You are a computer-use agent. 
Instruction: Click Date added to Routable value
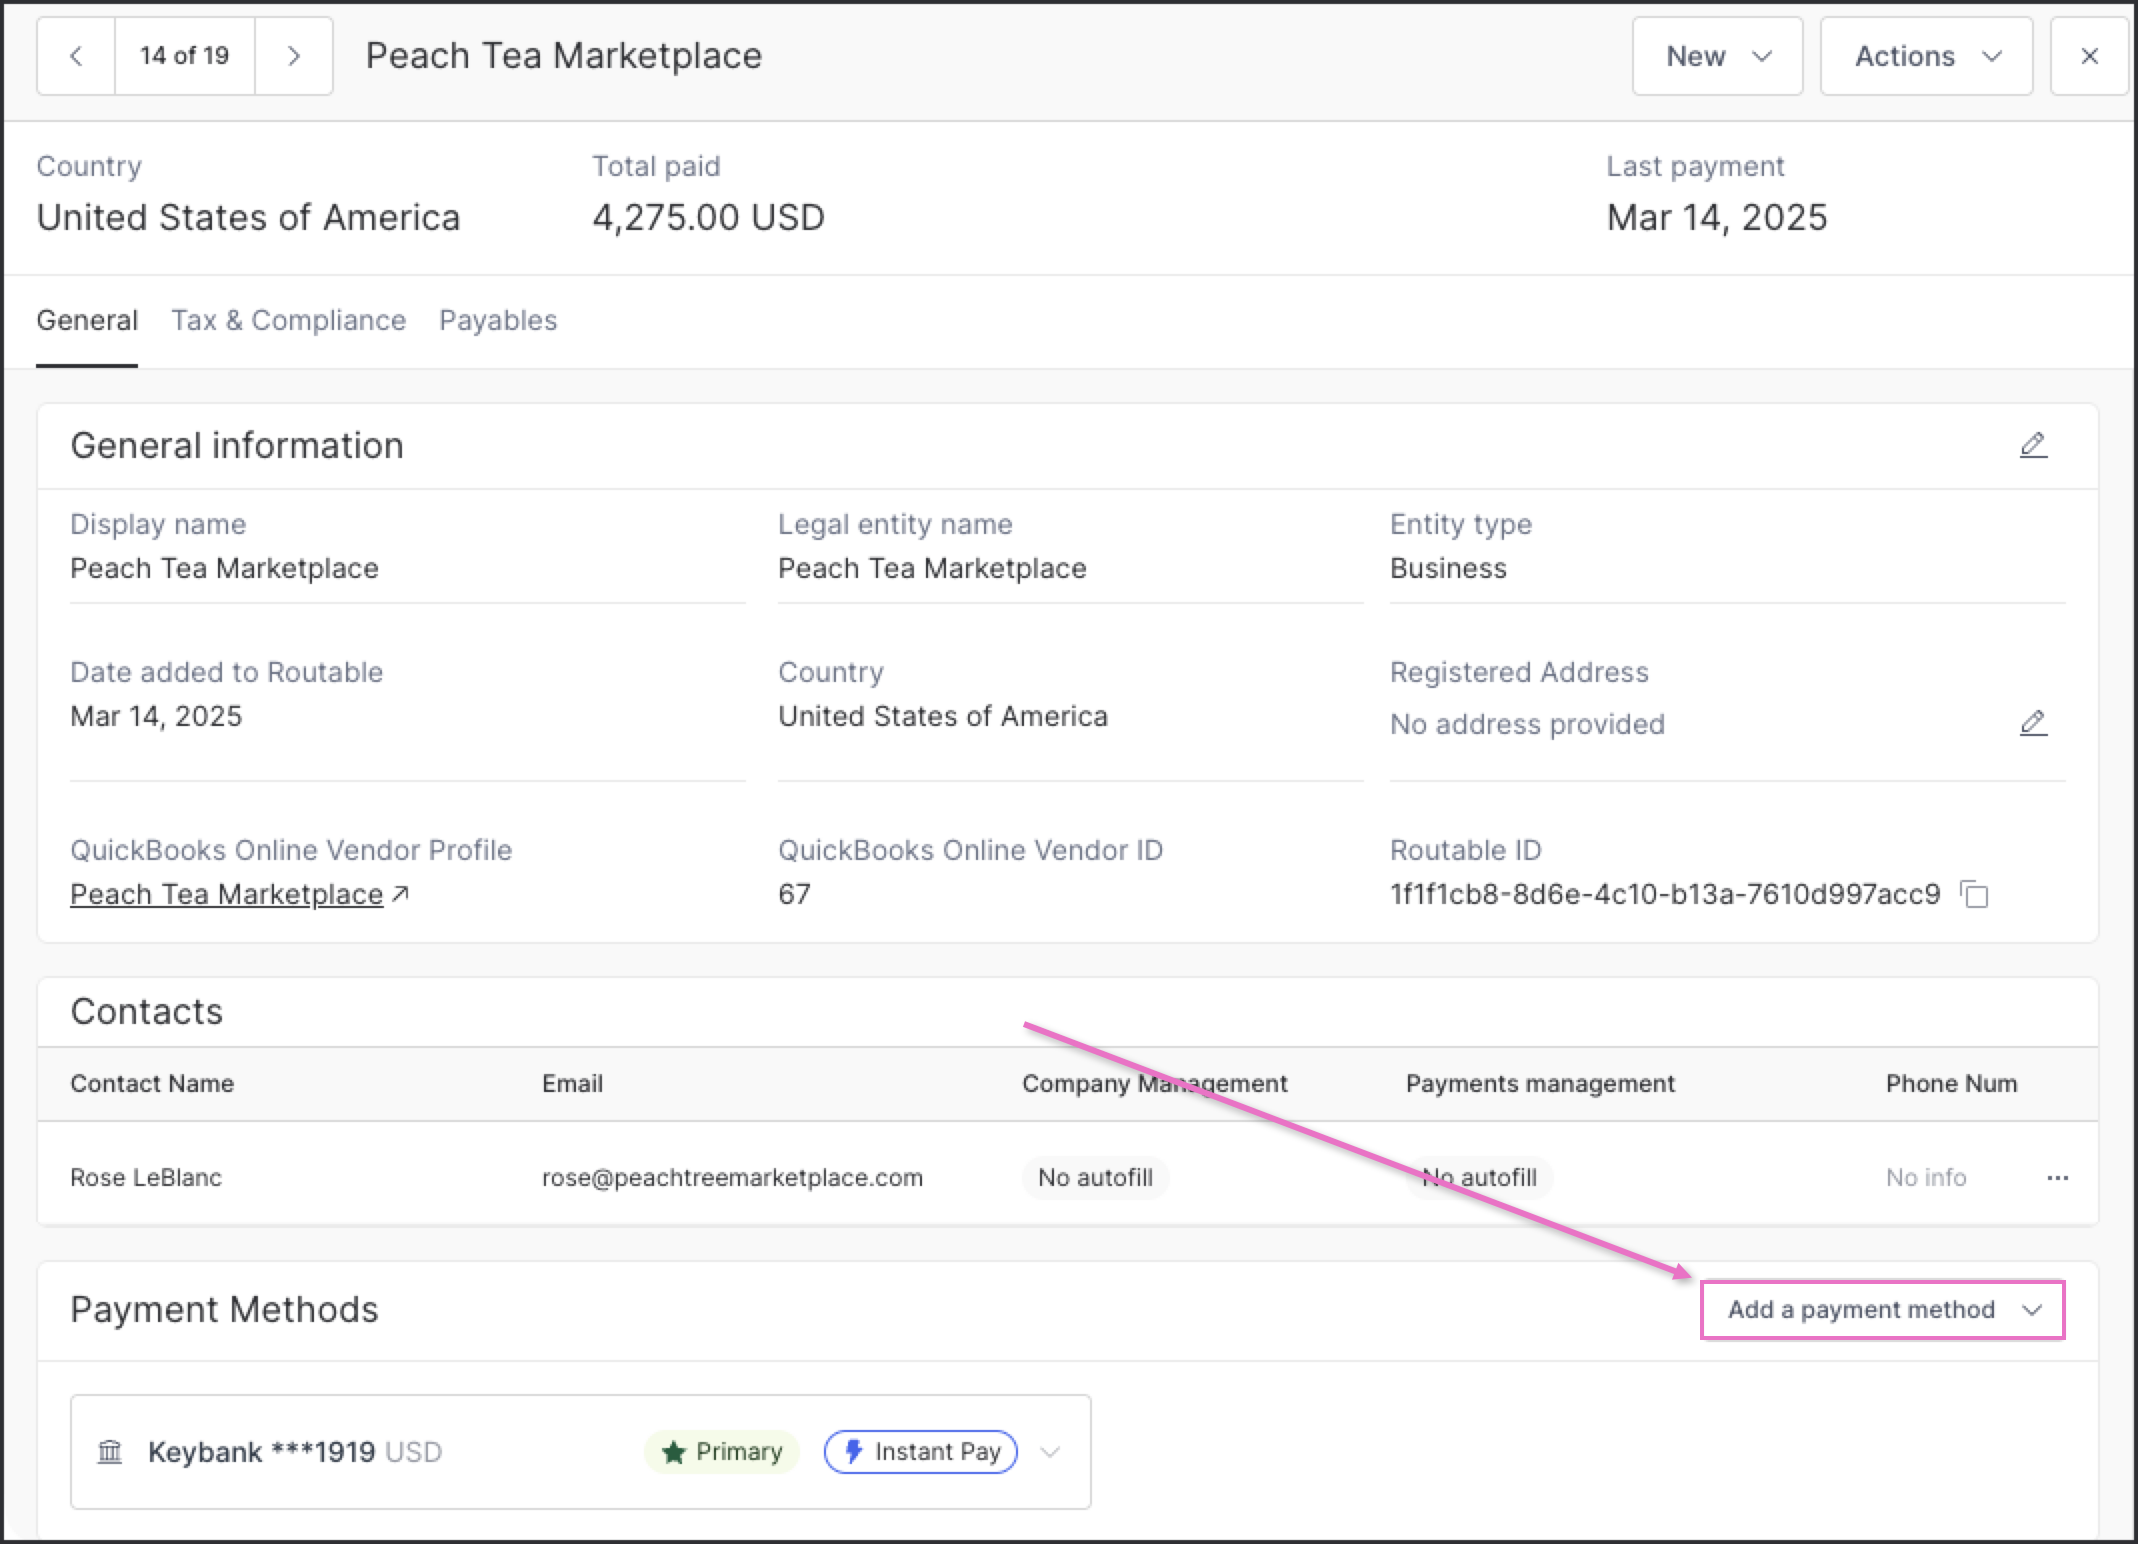click(x=156, y=716)
